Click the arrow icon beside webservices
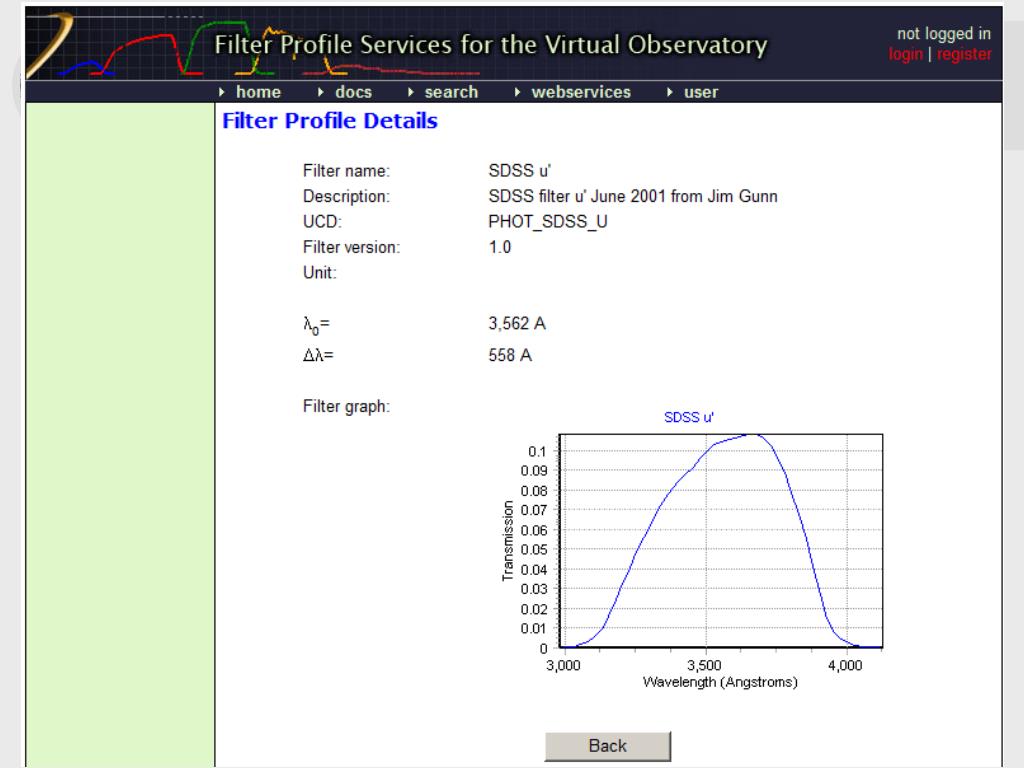Screen dimensions: 1024x768 click(517, 92)
